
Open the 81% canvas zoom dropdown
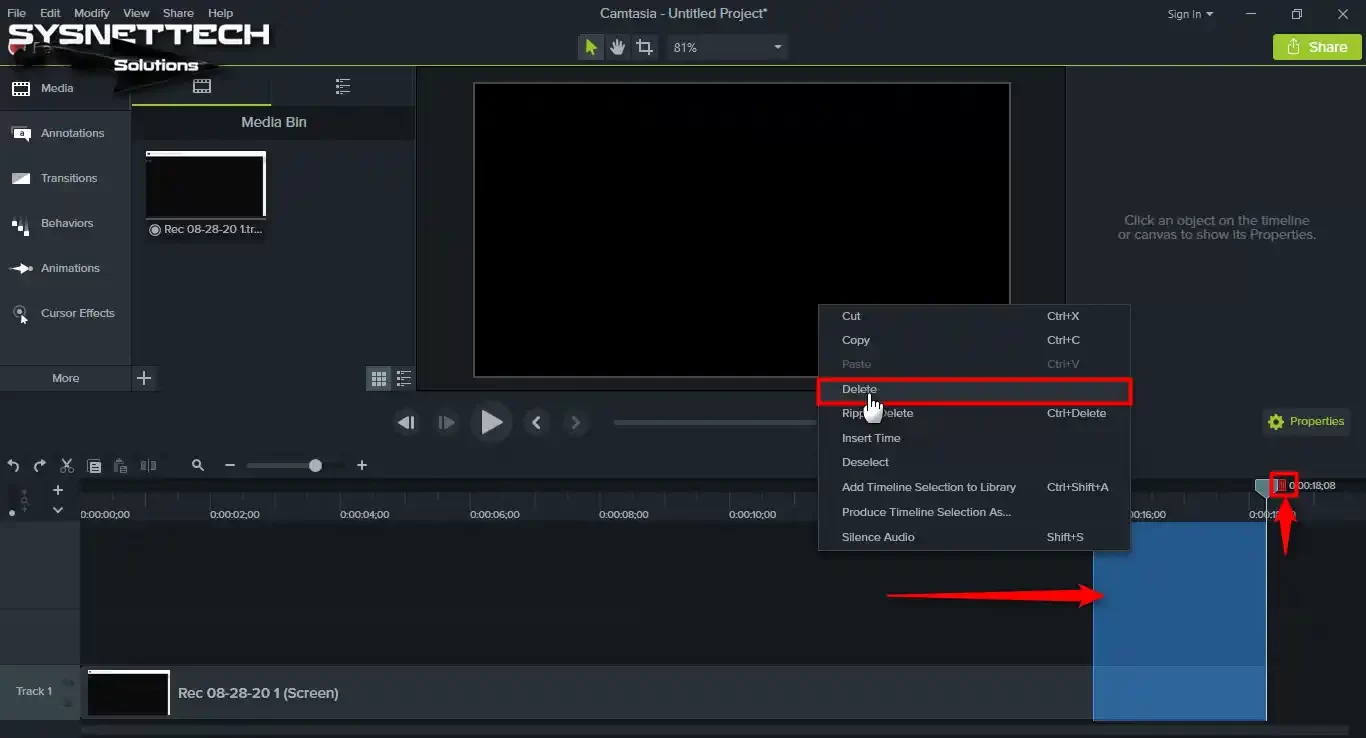pos(727,47)
